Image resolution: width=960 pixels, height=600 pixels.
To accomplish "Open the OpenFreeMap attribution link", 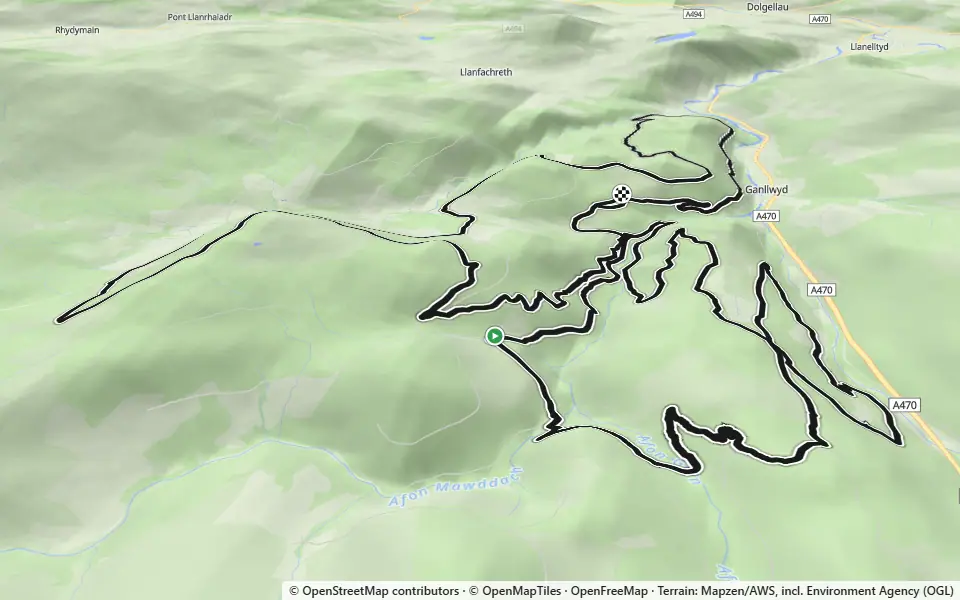I will click(x=609, y=591).
